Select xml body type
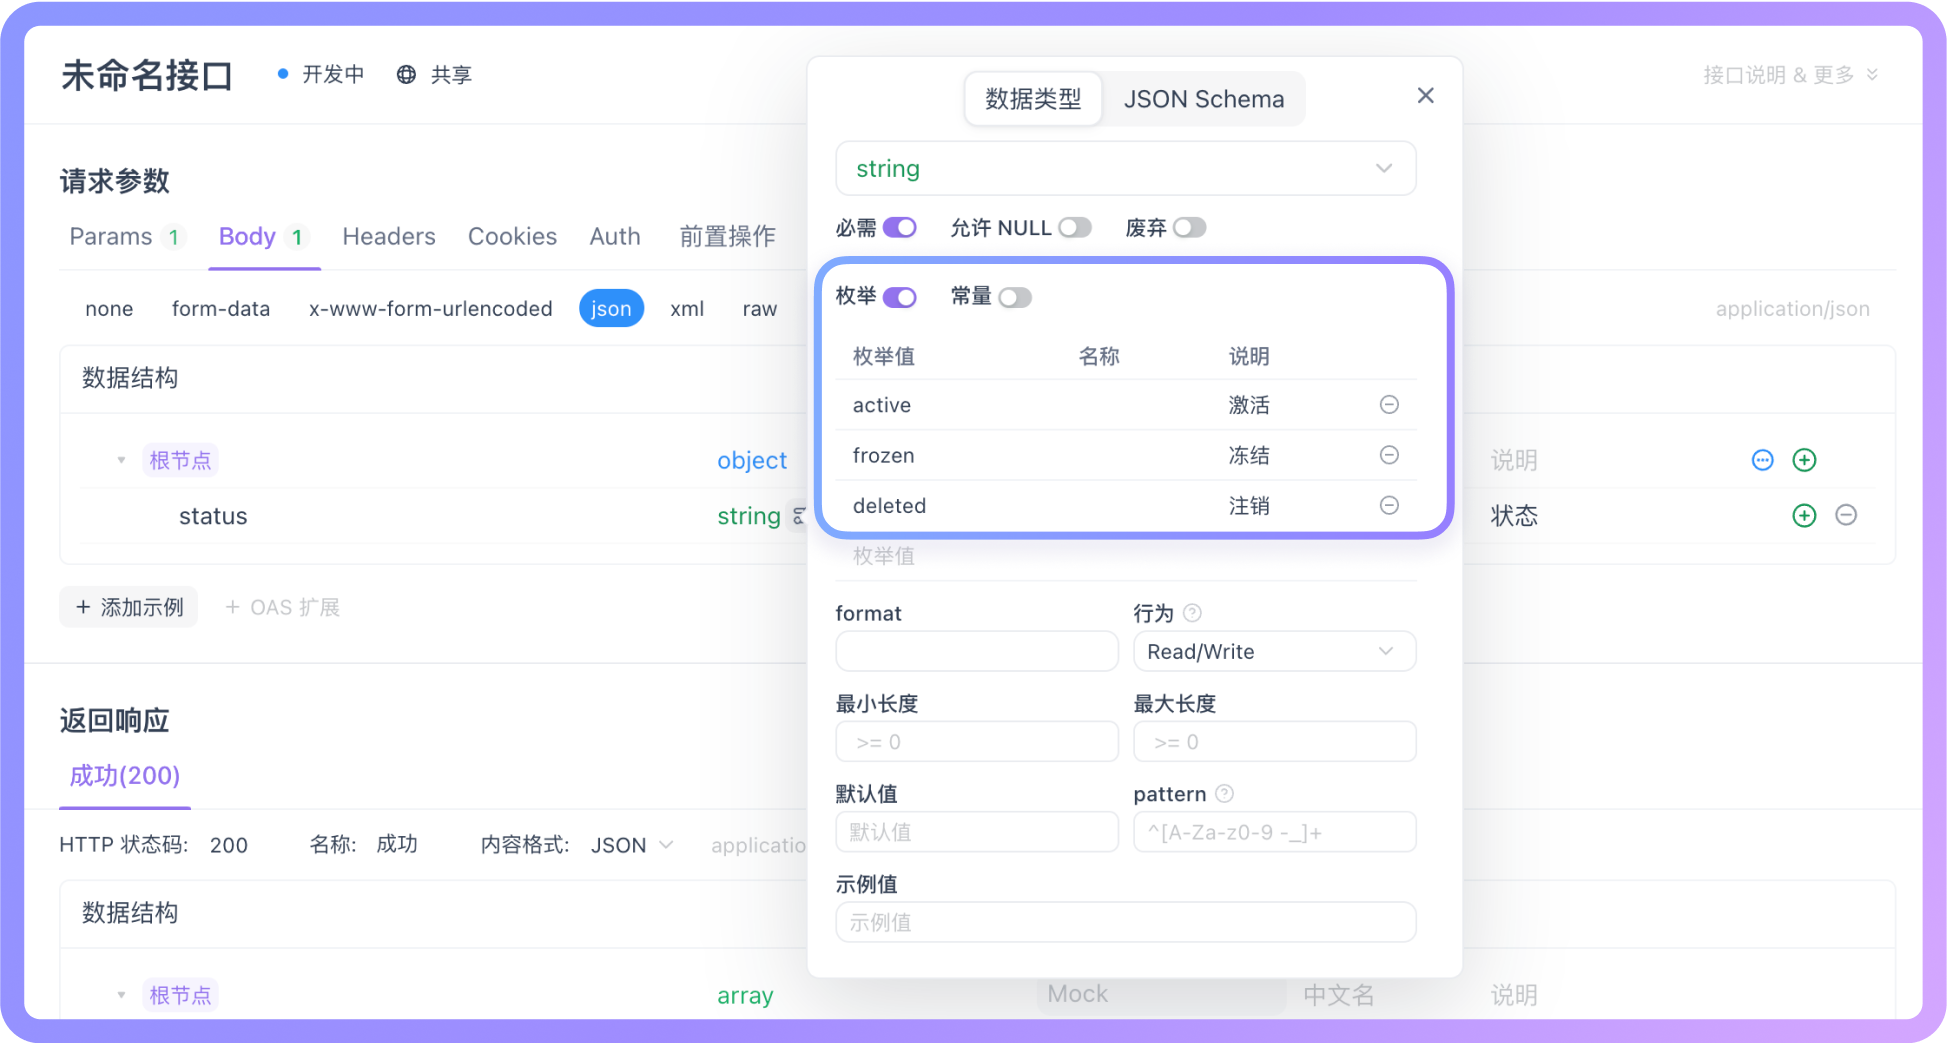Image resolution: width=1947 pixels, height=1043 pixels. point(687,309)
